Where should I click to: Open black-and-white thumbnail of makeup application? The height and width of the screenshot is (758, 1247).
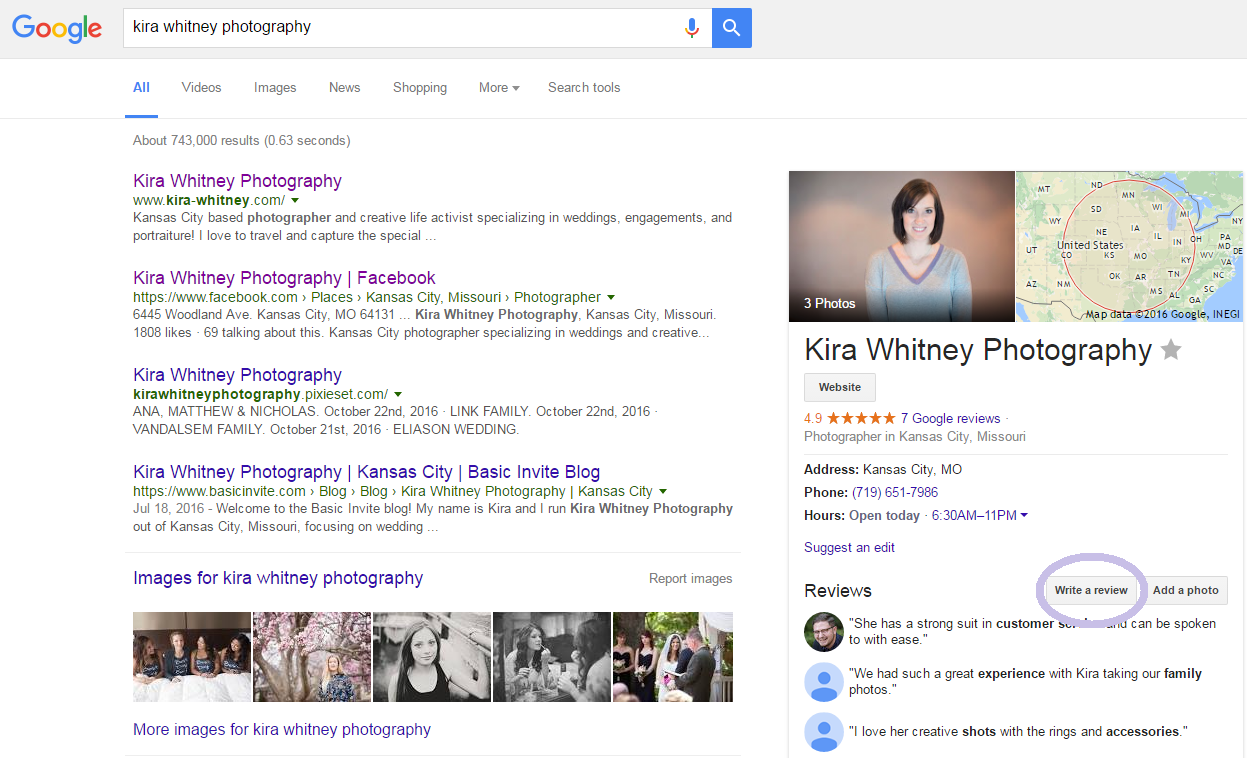(x=551, y=657)
